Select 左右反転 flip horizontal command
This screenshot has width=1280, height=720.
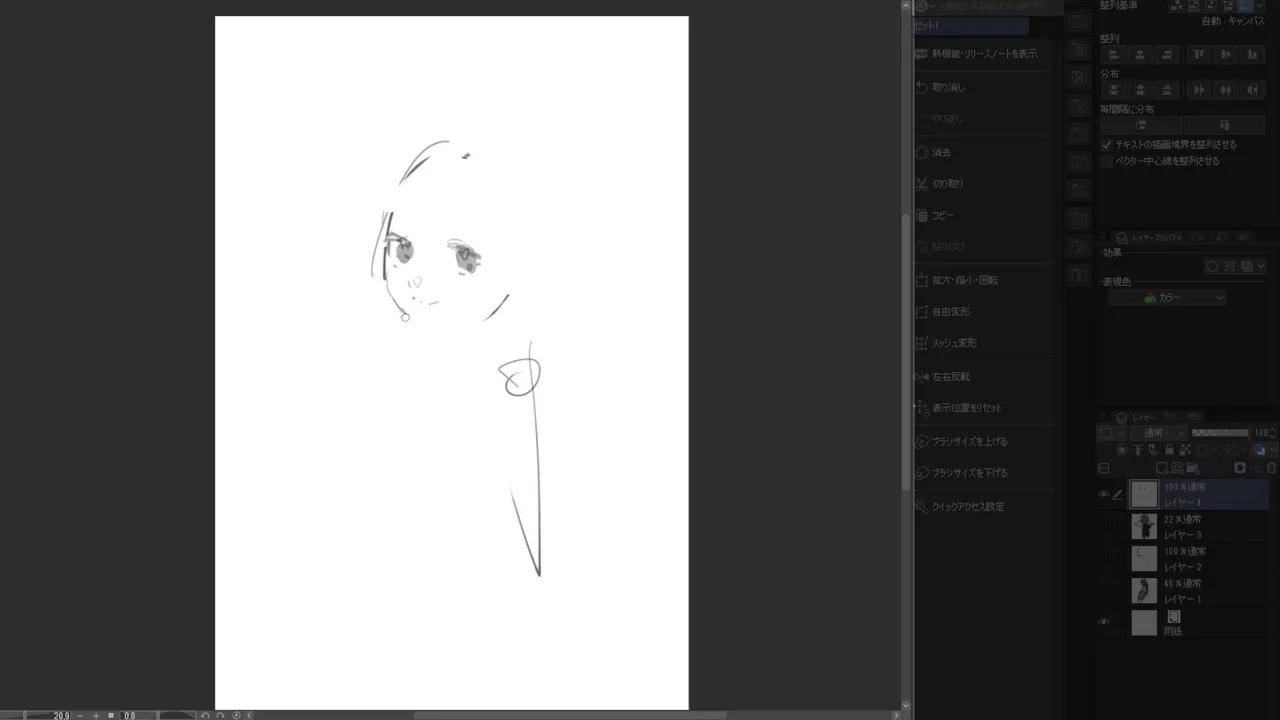click(x=986, y=377)
